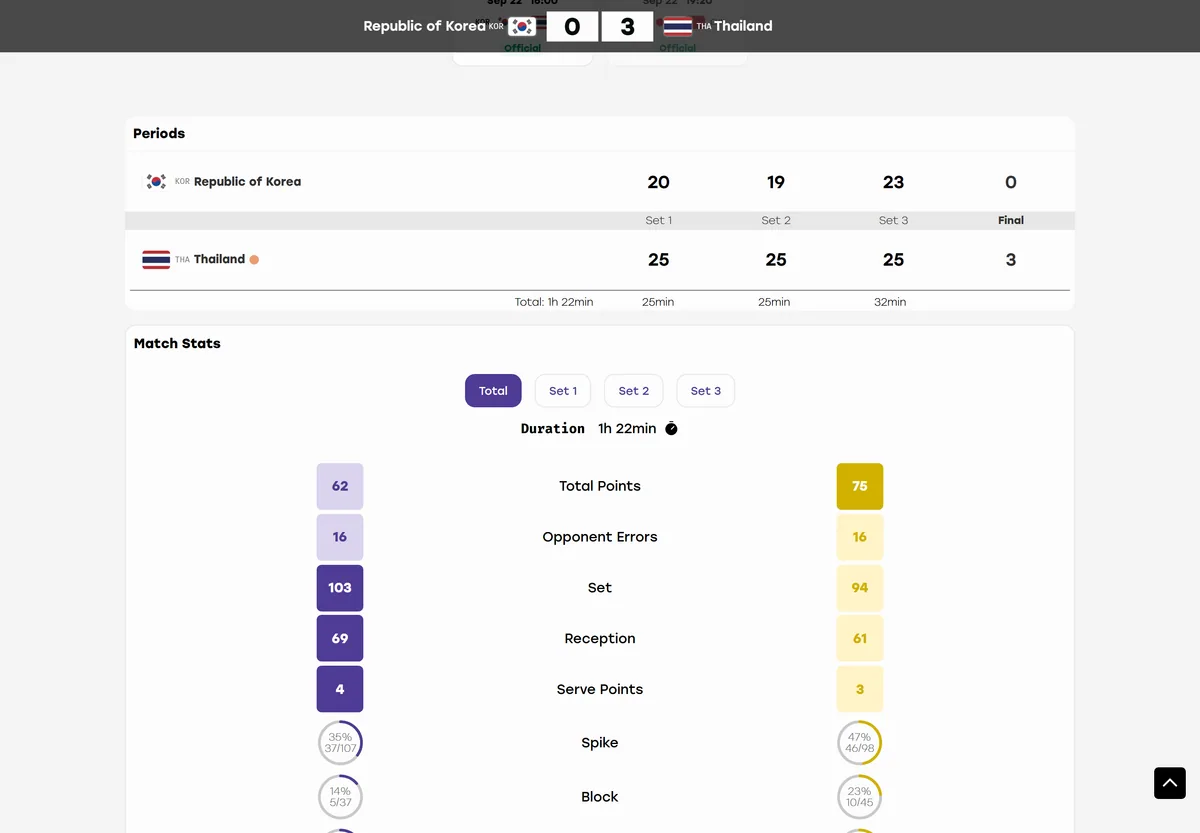Click Korea's Set 3 score of 23

(894, 182)
